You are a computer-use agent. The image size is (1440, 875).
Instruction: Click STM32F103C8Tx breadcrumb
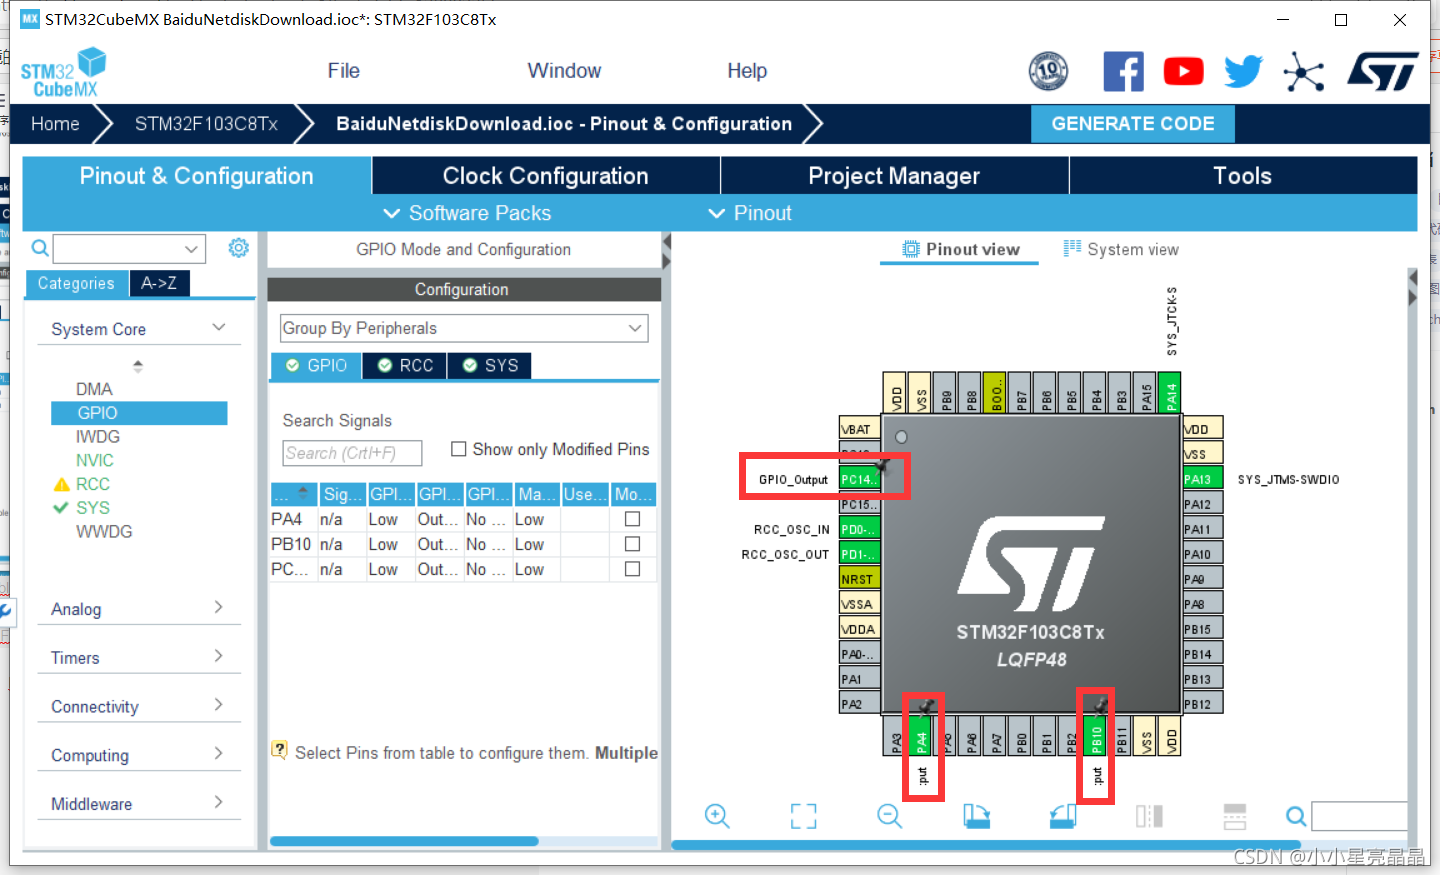click(206, 124)
